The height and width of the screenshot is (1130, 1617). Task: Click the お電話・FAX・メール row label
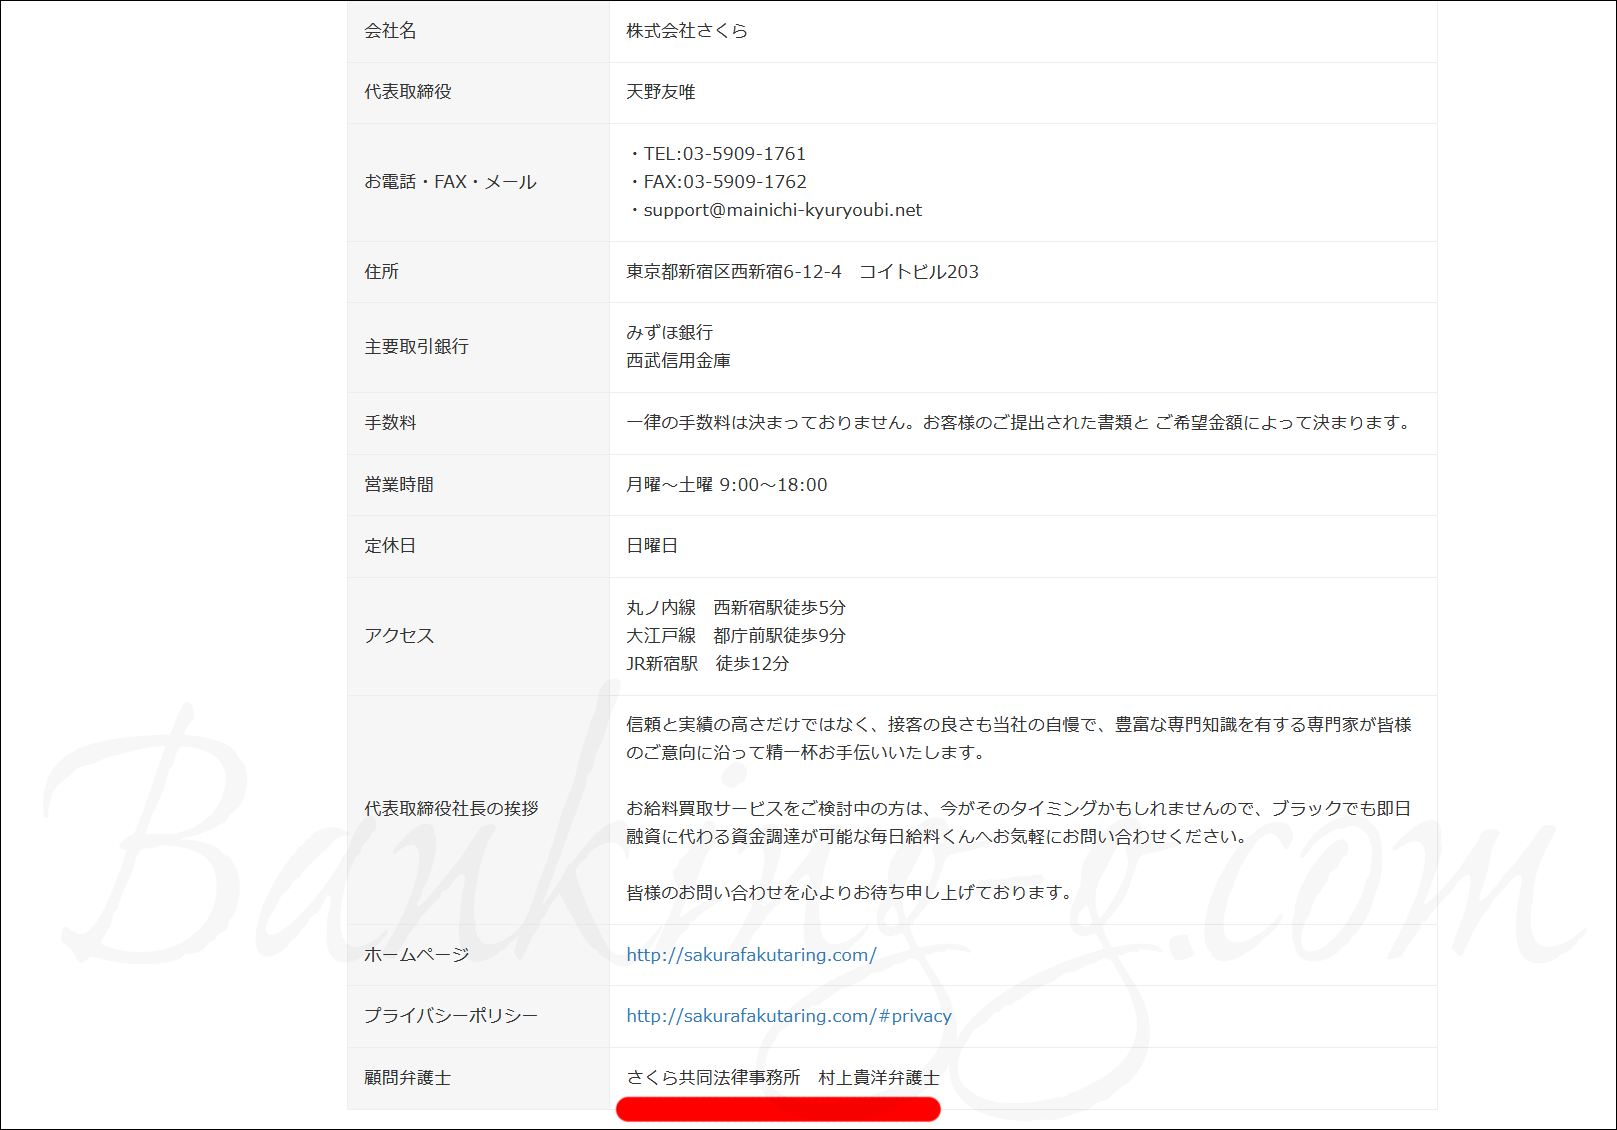click(450, 182)
